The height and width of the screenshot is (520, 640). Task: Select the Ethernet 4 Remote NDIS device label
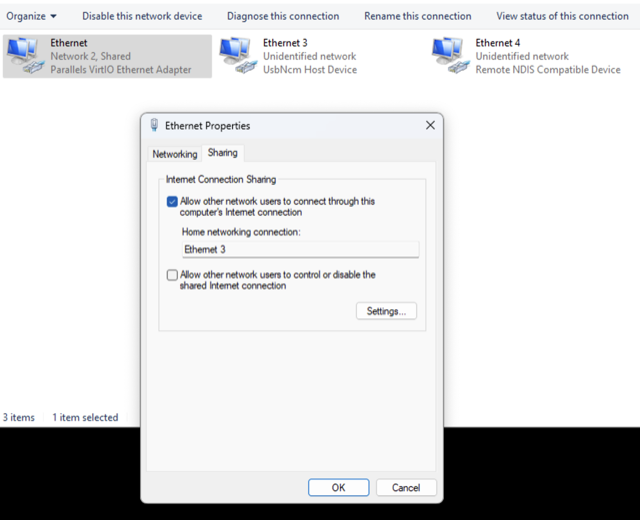click(x=548, y=70)
